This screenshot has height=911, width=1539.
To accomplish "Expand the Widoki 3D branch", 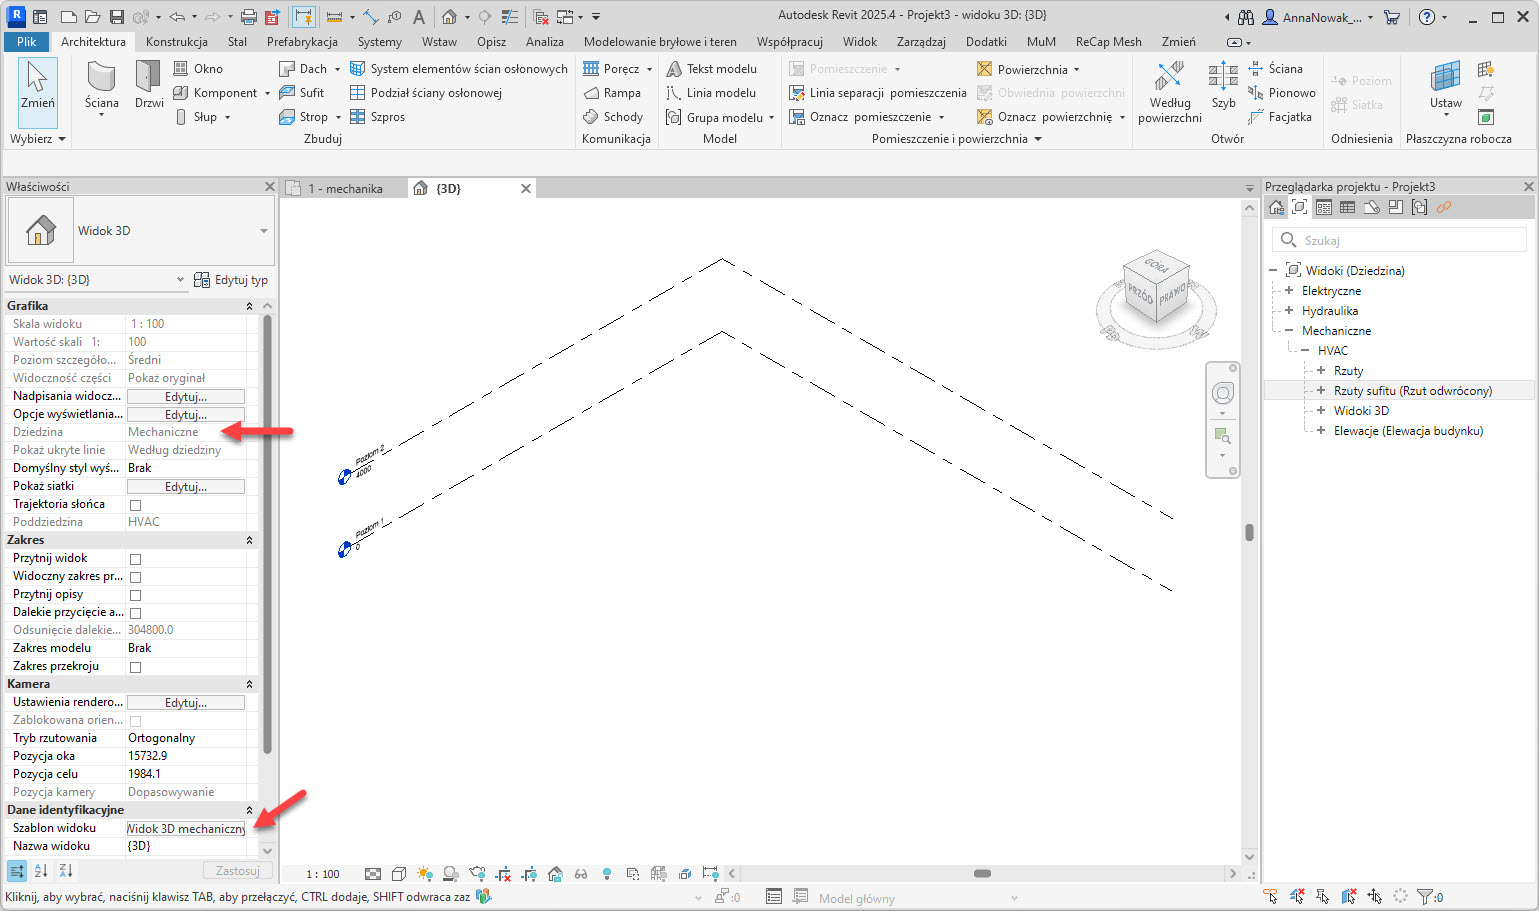I will click(1321, 411).
